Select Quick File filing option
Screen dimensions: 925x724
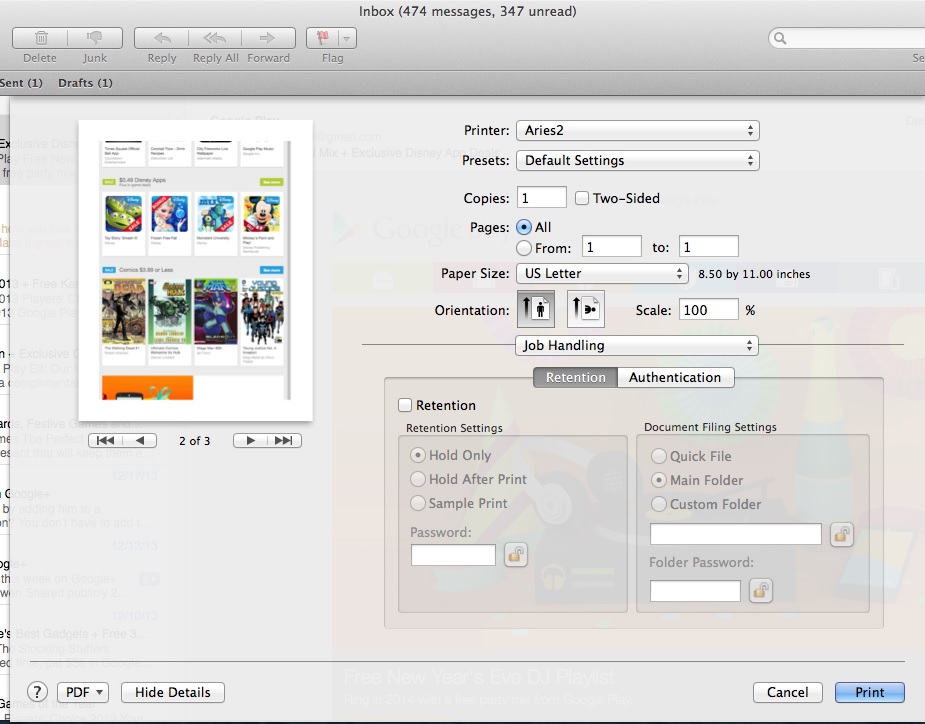(658, 456)
